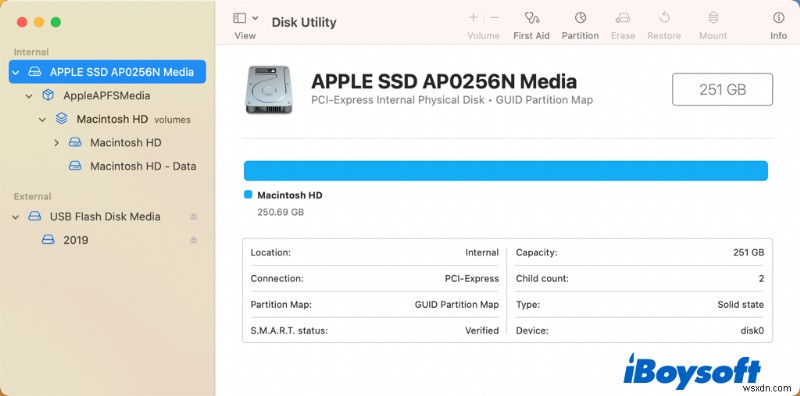Click the GUID Partition Map table value
The image size is (800, 396).
[x=457, y=305]
